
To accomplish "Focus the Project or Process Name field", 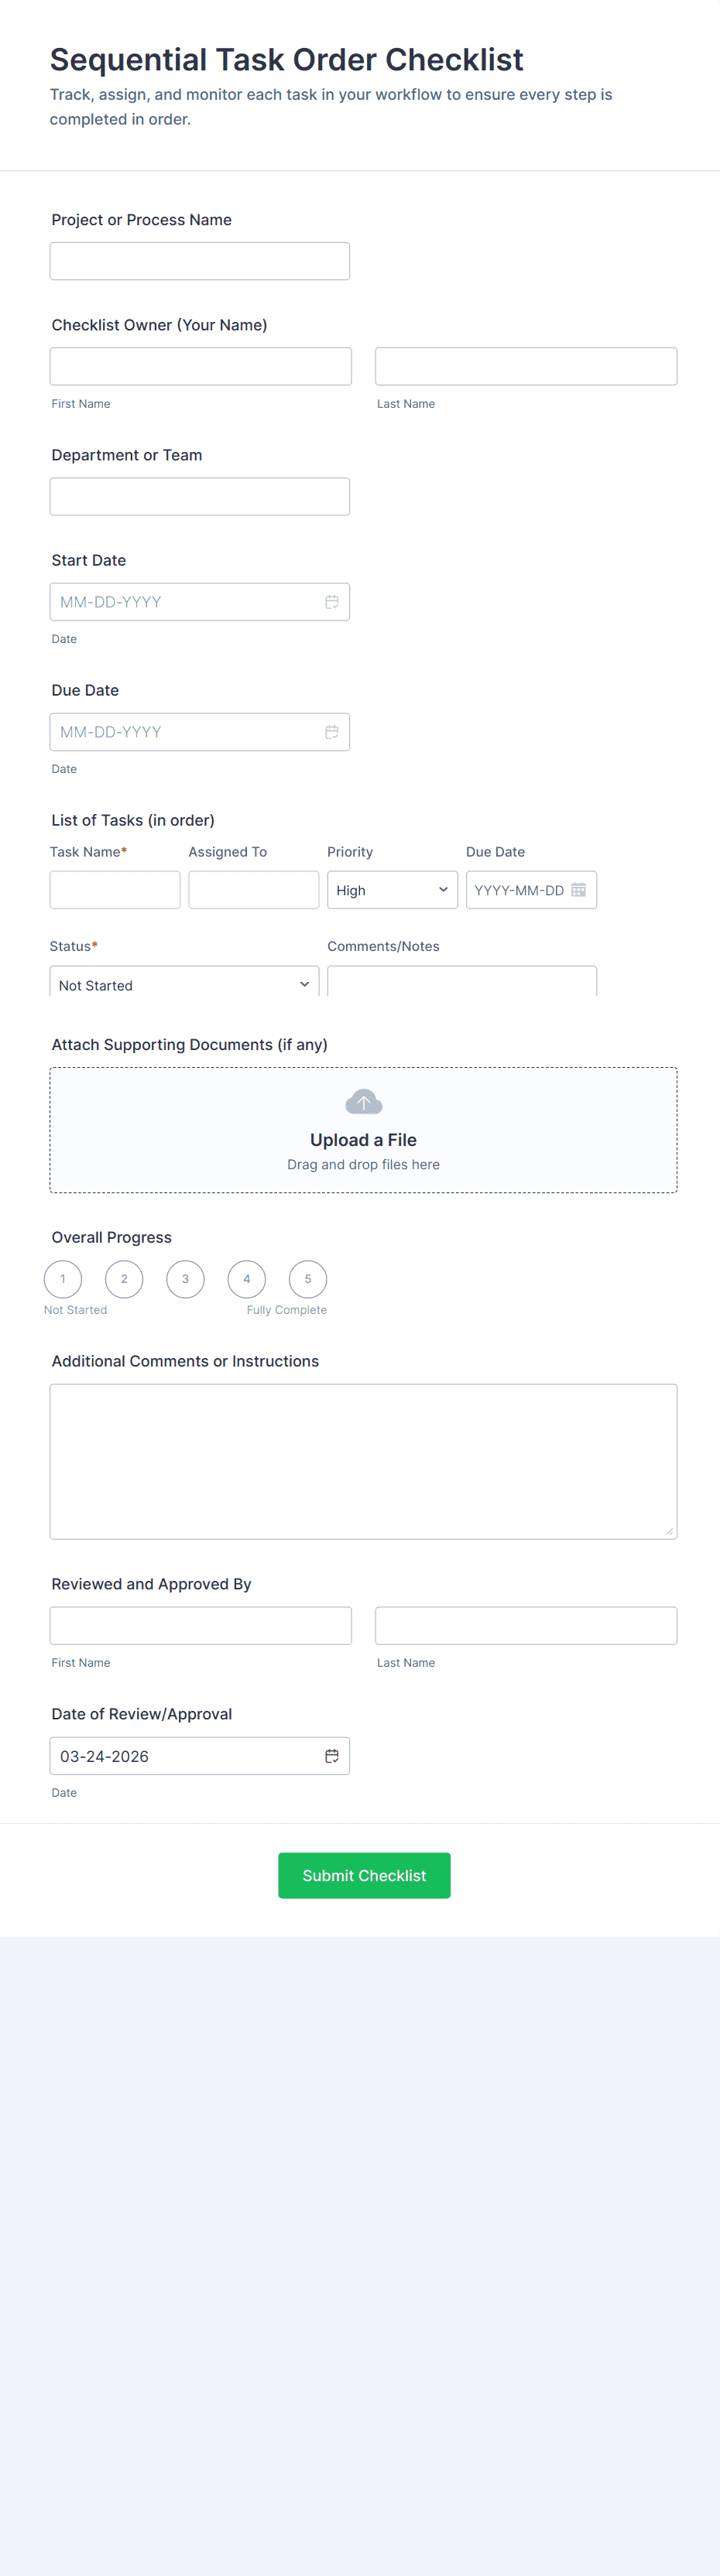I will (200, 261).
